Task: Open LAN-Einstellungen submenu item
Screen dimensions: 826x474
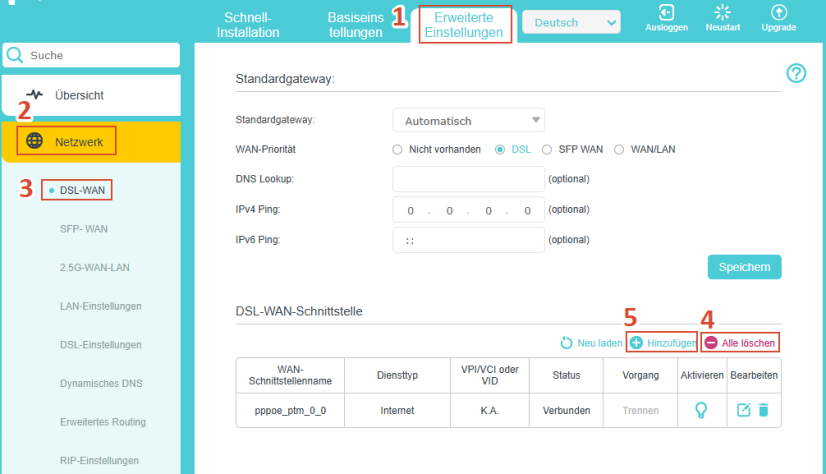Action: pos(101,306)
